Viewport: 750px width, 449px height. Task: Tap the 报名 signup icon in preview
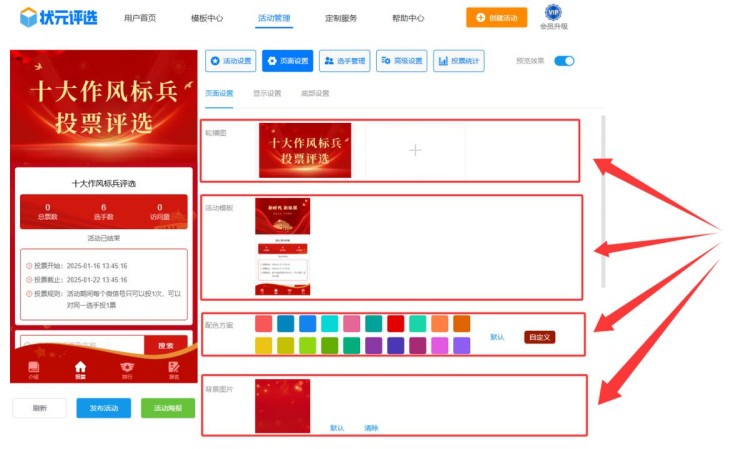tap(173, 369)
